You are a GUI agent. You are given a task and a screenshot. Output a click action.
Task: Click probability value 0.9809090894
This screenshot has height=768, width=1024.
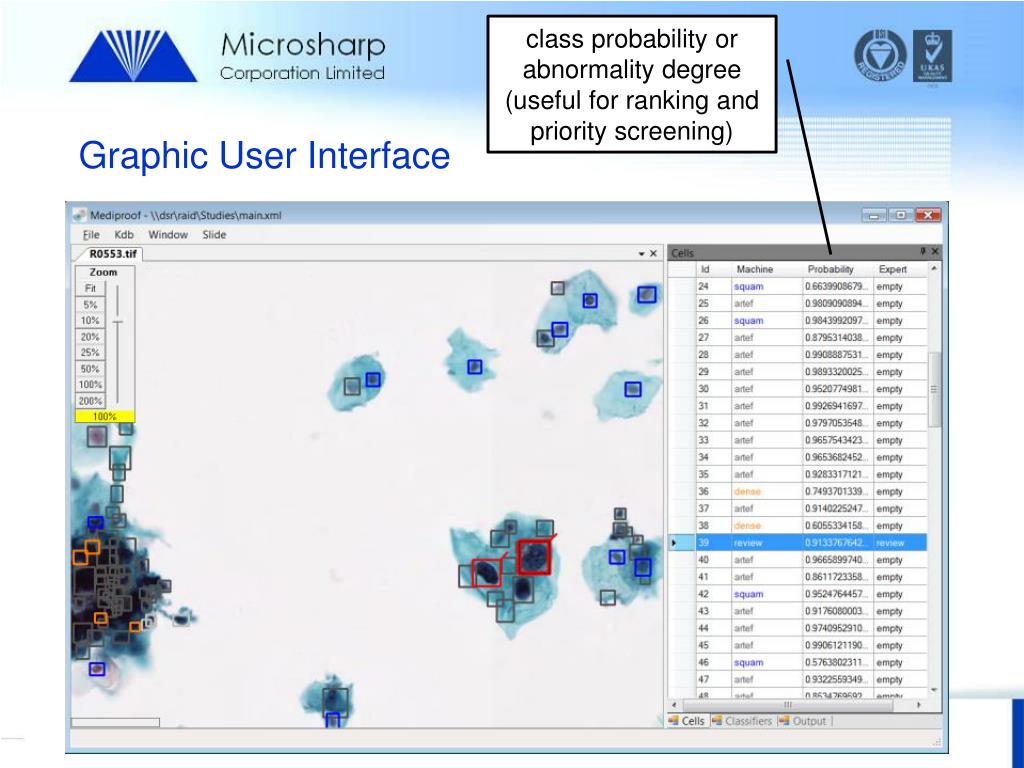837,304
